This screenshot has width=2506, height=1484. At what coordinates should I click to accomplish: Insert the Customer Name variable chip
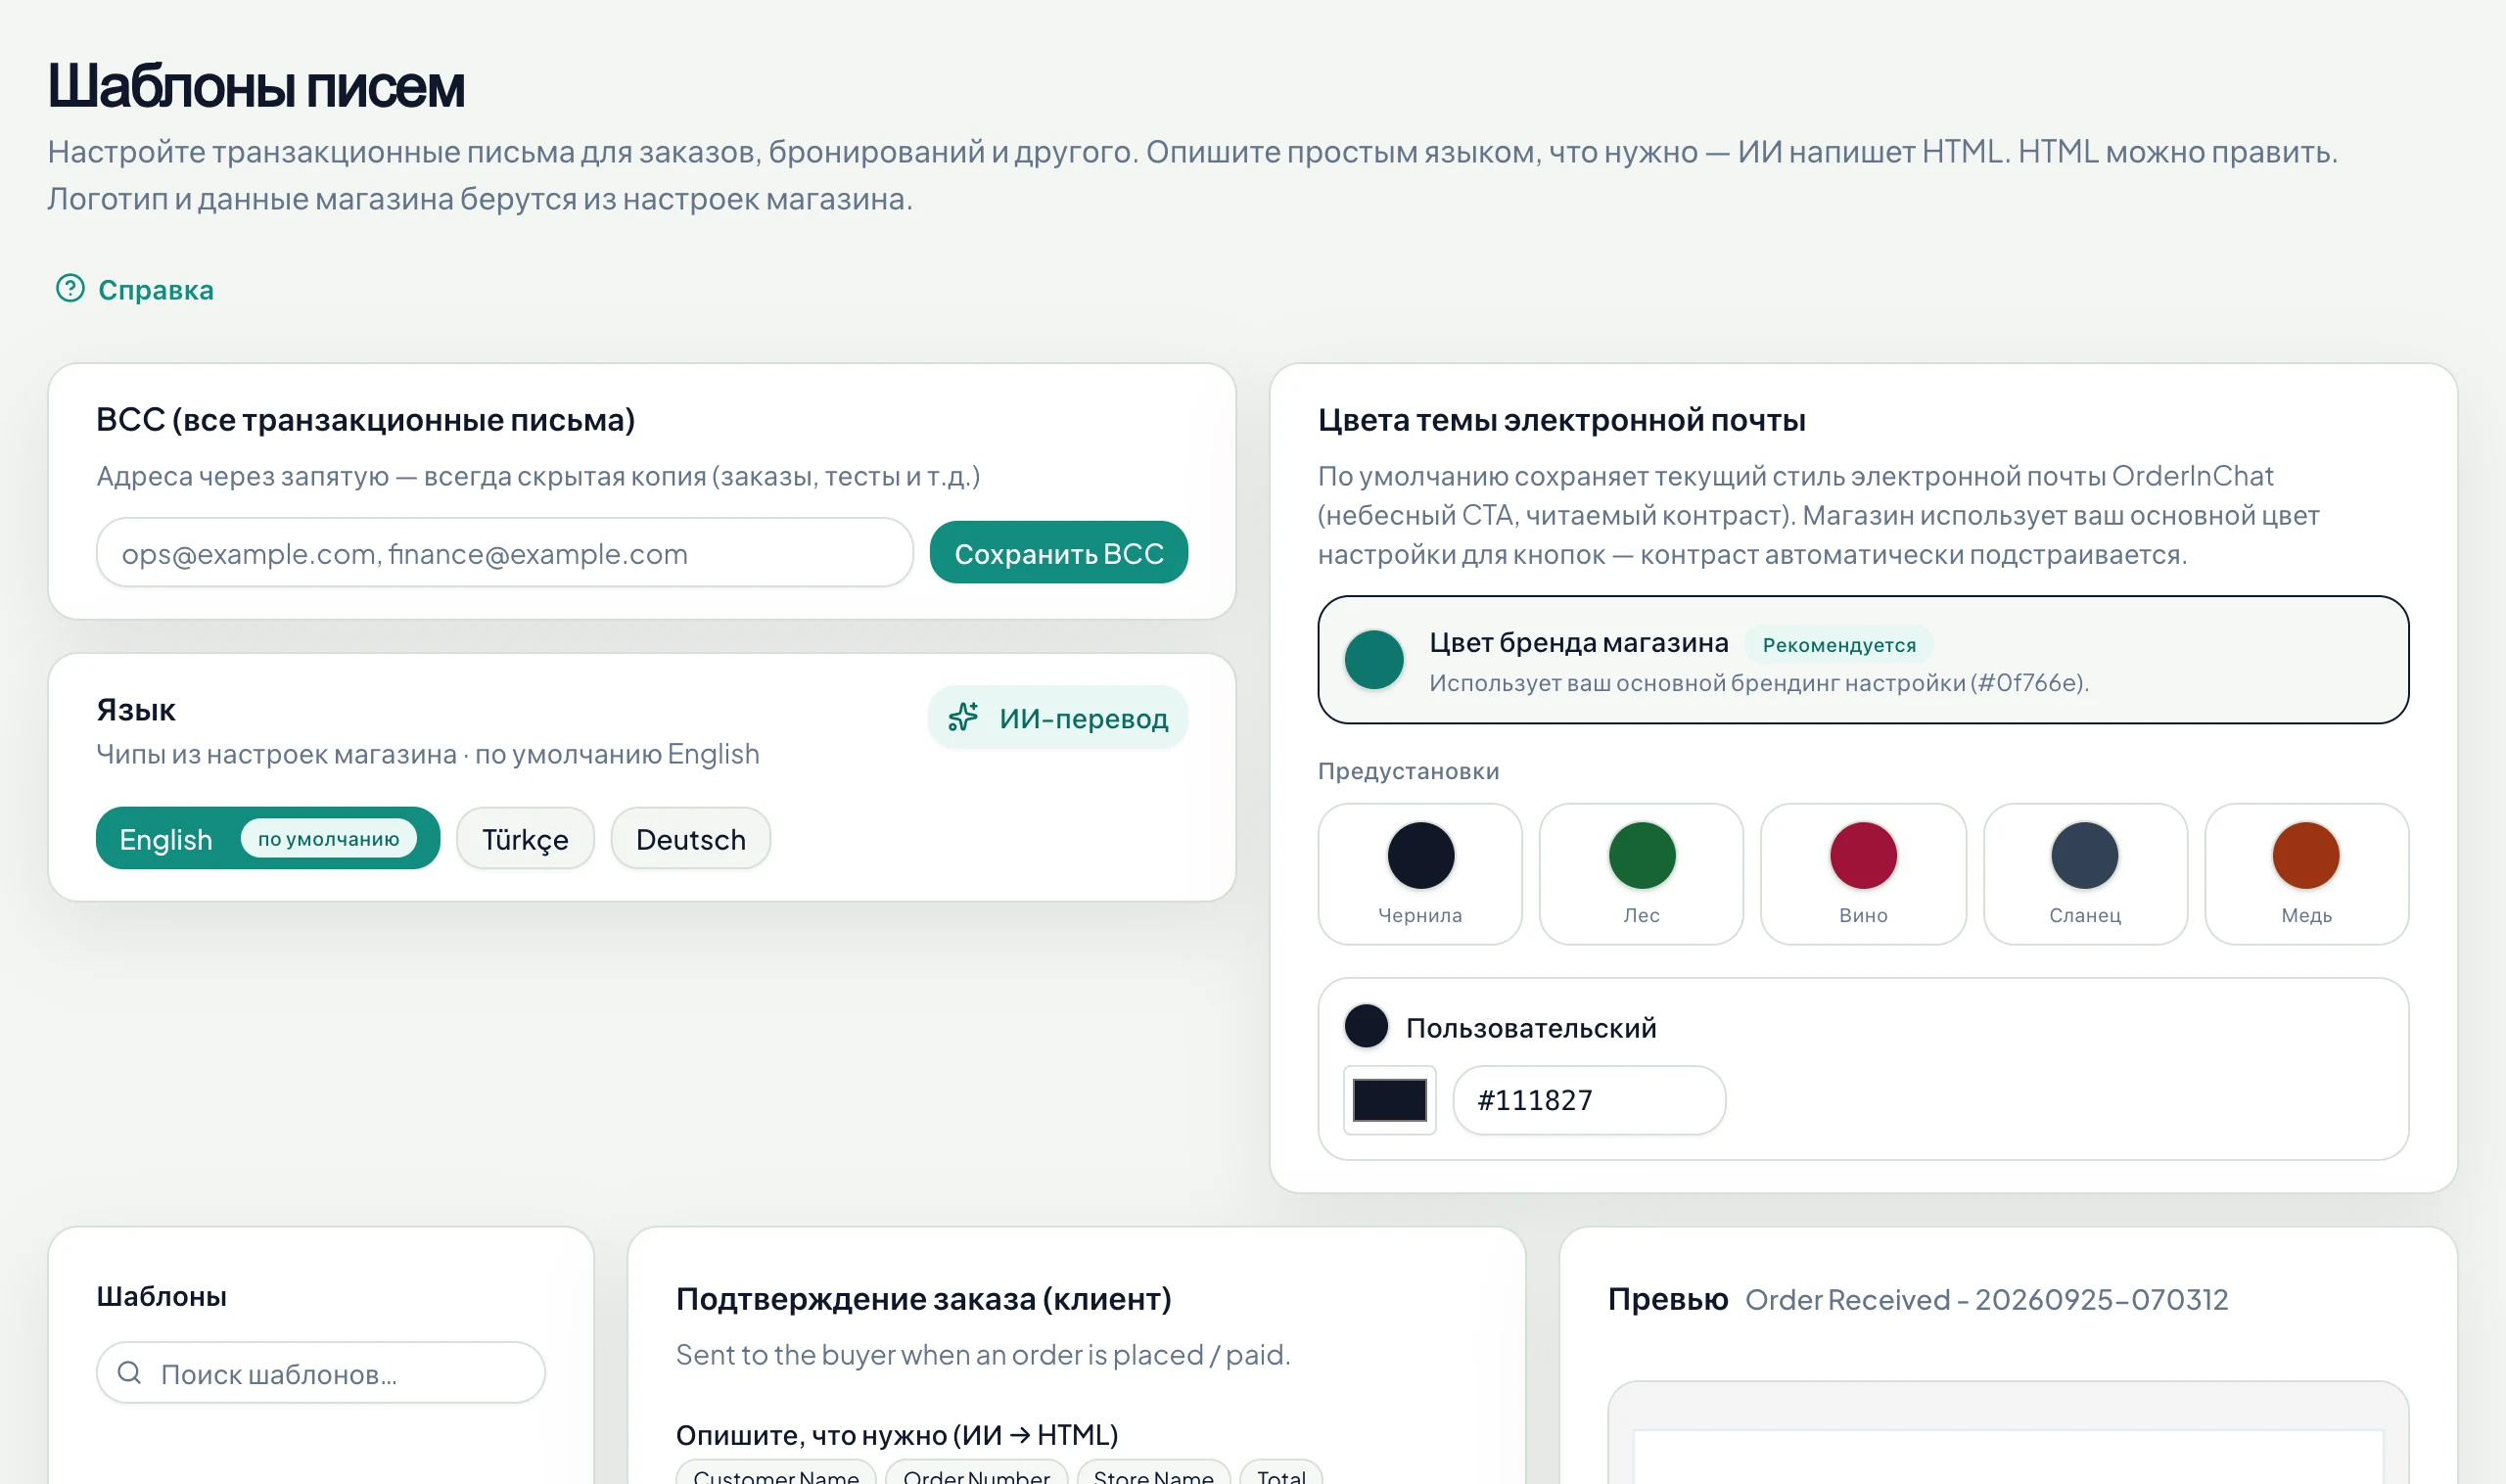pyautogui.click(x=776, y=1474)
